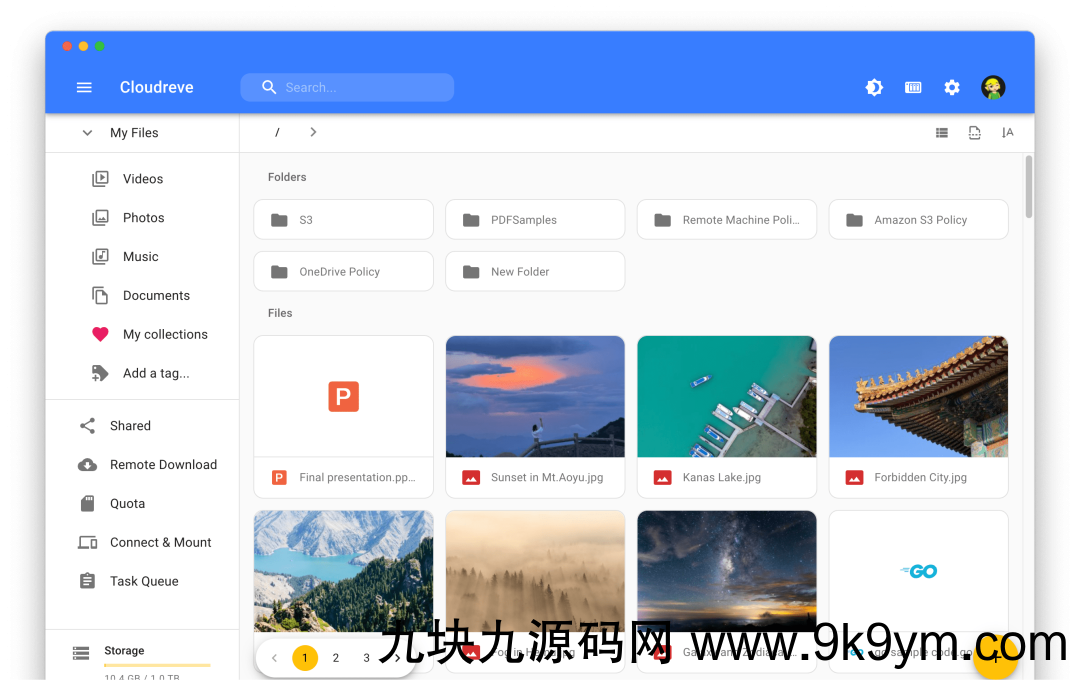Open the Amazon S3 Policy folder

pos(918,220)
